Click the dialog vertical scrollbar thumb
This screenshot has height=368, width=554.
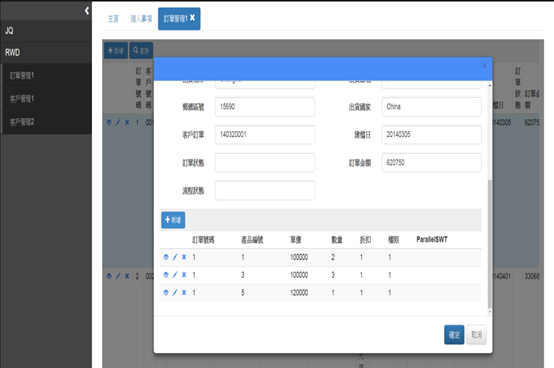click(489, 244)
